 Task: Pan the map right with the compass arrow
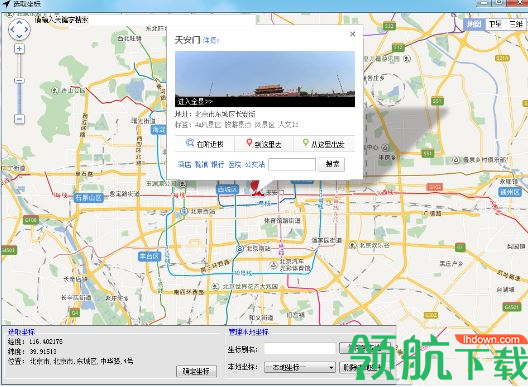point(26,29)
